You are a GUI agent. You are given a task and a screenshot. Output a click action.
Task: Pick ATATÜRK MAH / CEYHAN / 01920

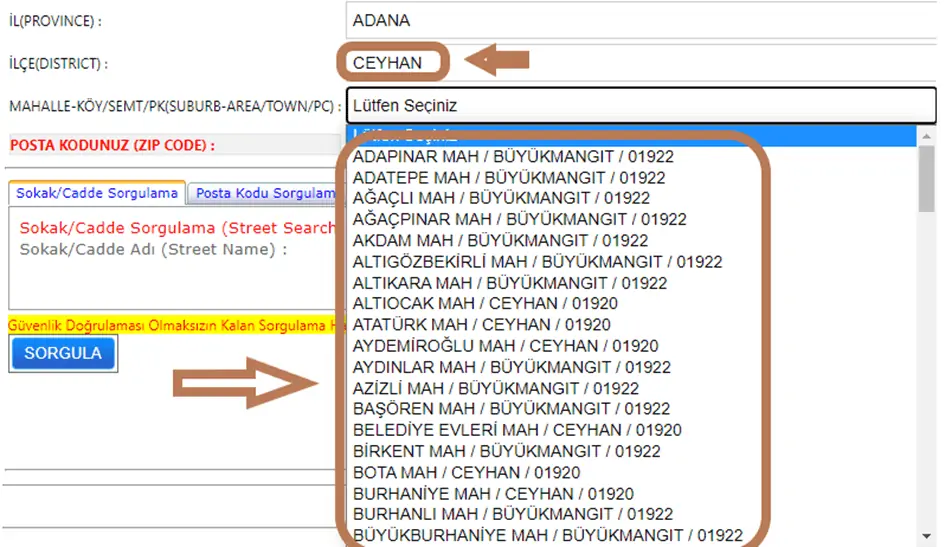(x=481, y=325)
